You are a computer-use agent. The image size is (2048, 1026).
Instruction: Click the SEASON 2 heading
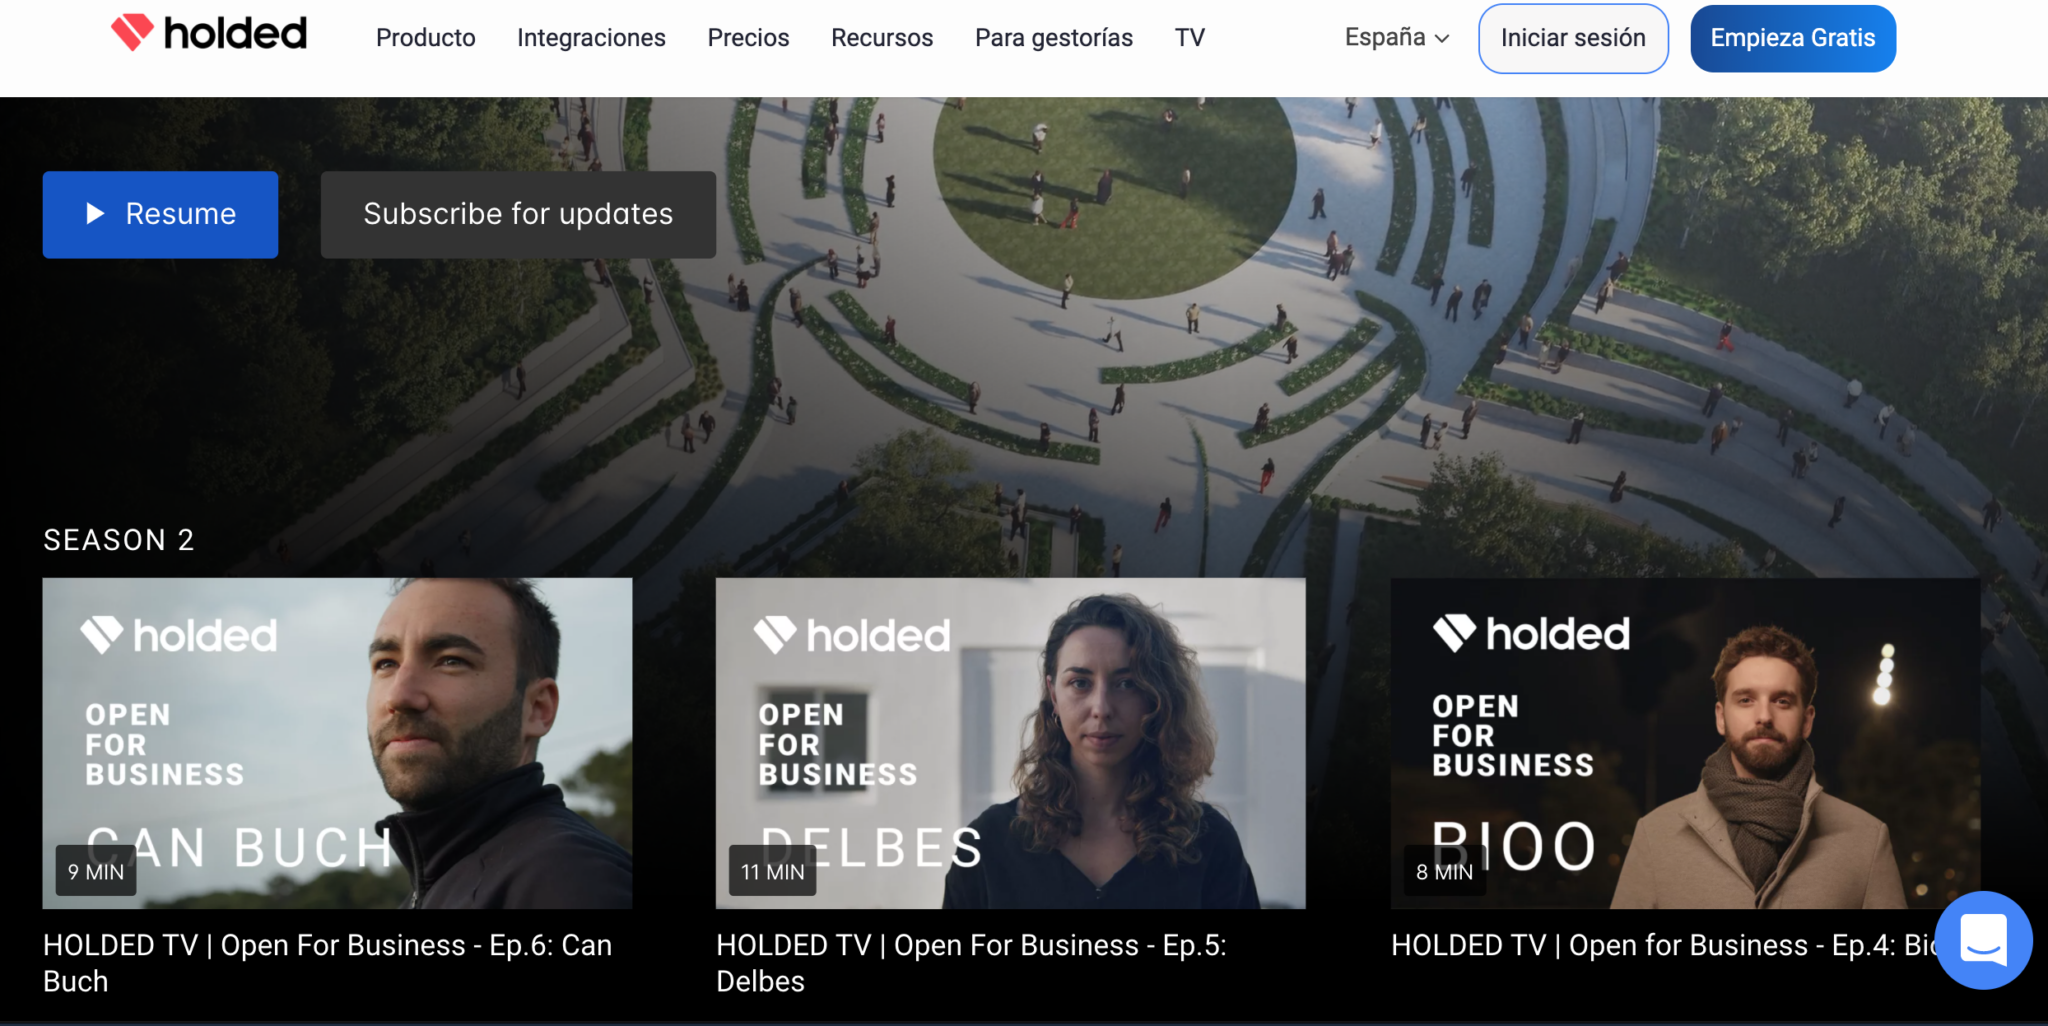pyautogui.click(x=119, y=540)
